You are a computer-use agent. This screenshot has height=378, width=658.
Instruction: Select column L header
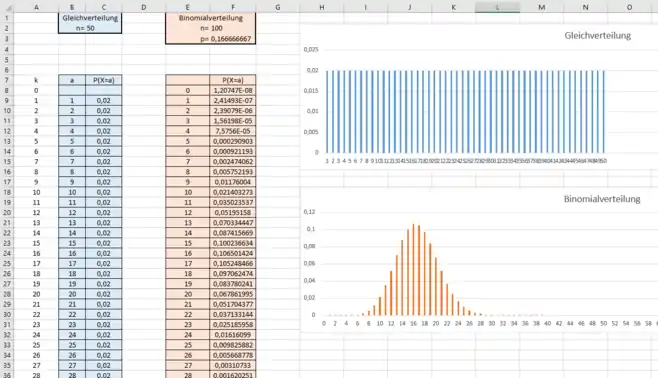pyautogui.click(x=497, y=7)
